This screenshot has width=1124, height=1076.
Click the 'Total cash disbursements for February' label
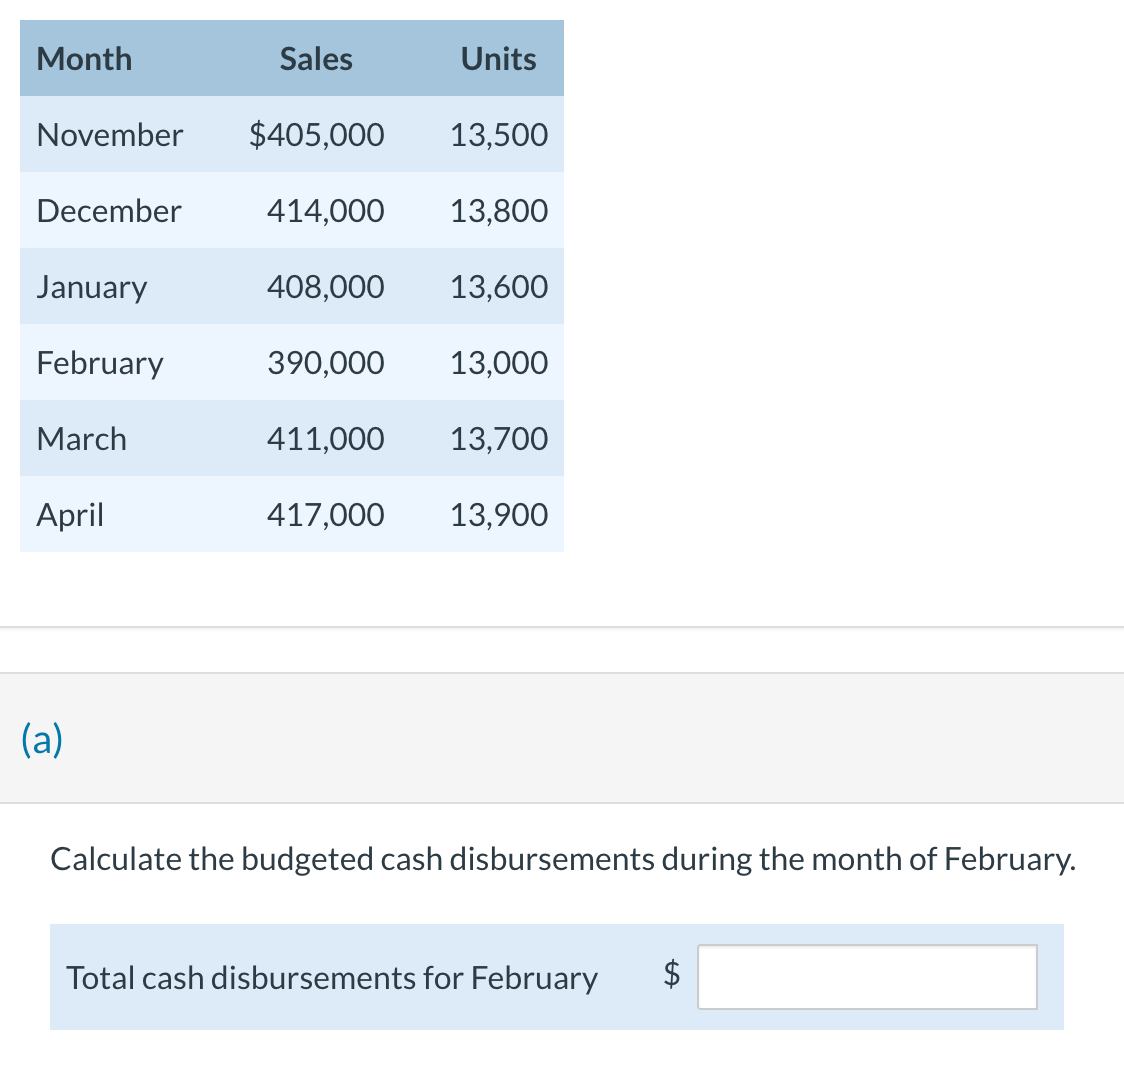click(332, 979)
